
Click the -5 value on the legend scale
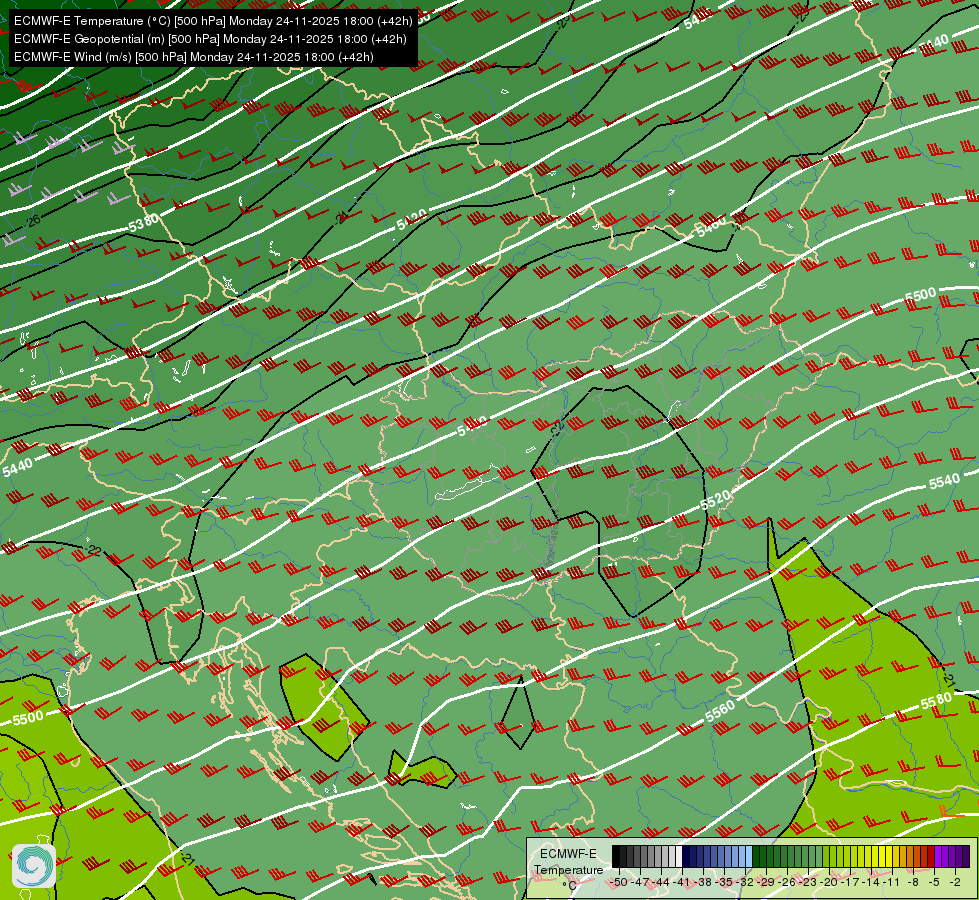tap(933, 882)
